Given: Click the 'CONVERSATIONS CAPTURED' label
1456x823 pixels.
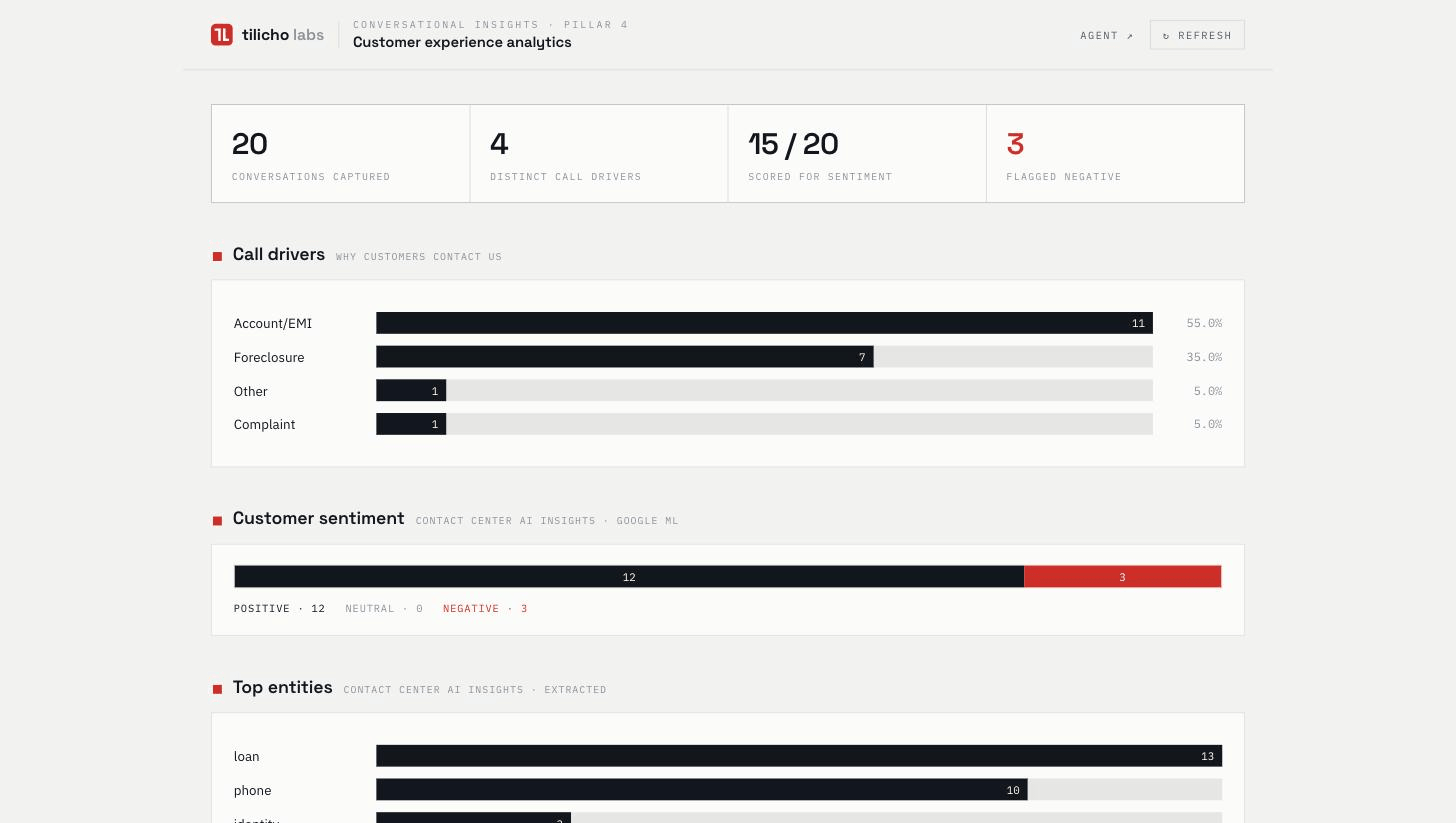Looking at the screenshot, I should click(311, 177).
